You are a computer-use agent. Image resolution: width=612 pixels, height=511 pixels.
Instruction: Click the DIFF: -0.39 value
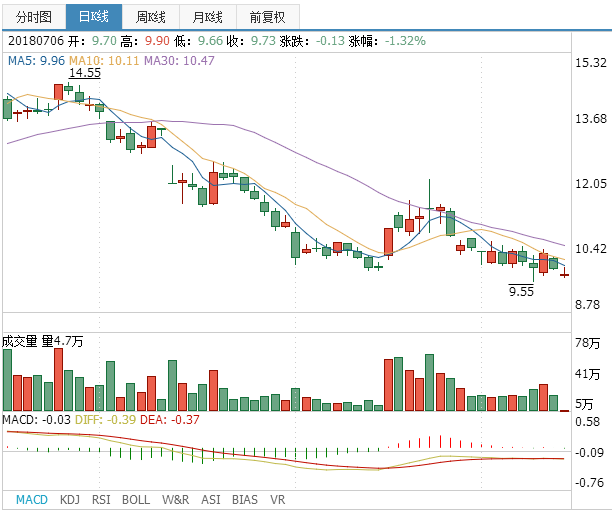coord(105,420)
